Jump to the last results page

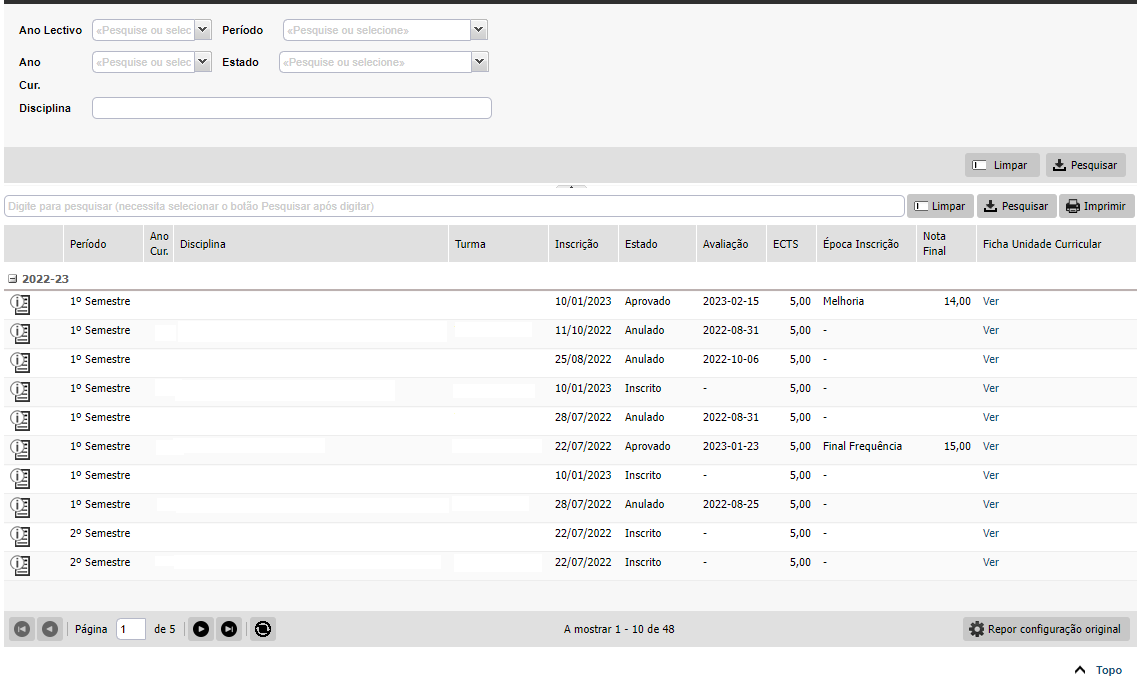[x=229, y=629]
